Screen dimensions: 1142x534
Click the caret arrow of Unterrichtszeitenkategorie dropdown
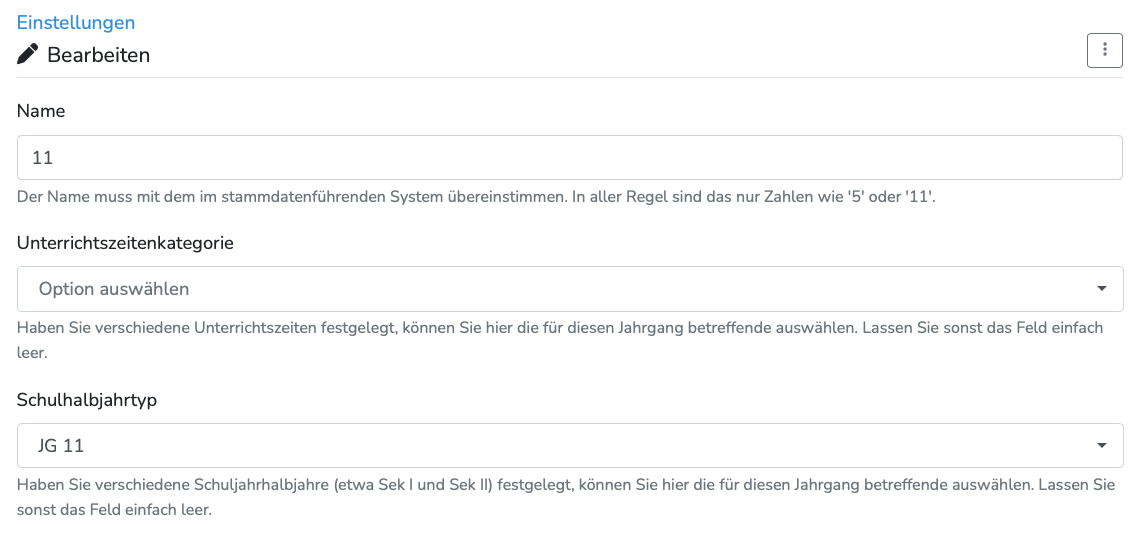pos(1101,289)
